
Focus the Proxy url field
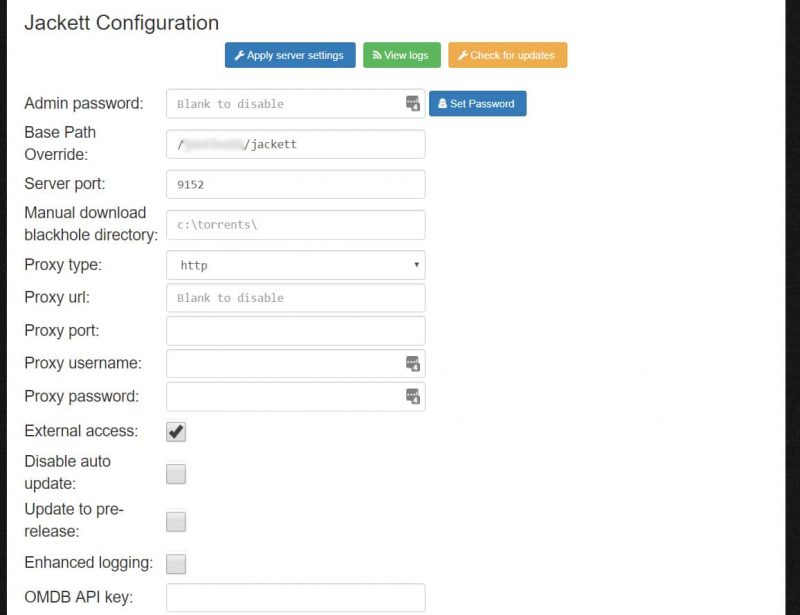(x=295, y=298)
